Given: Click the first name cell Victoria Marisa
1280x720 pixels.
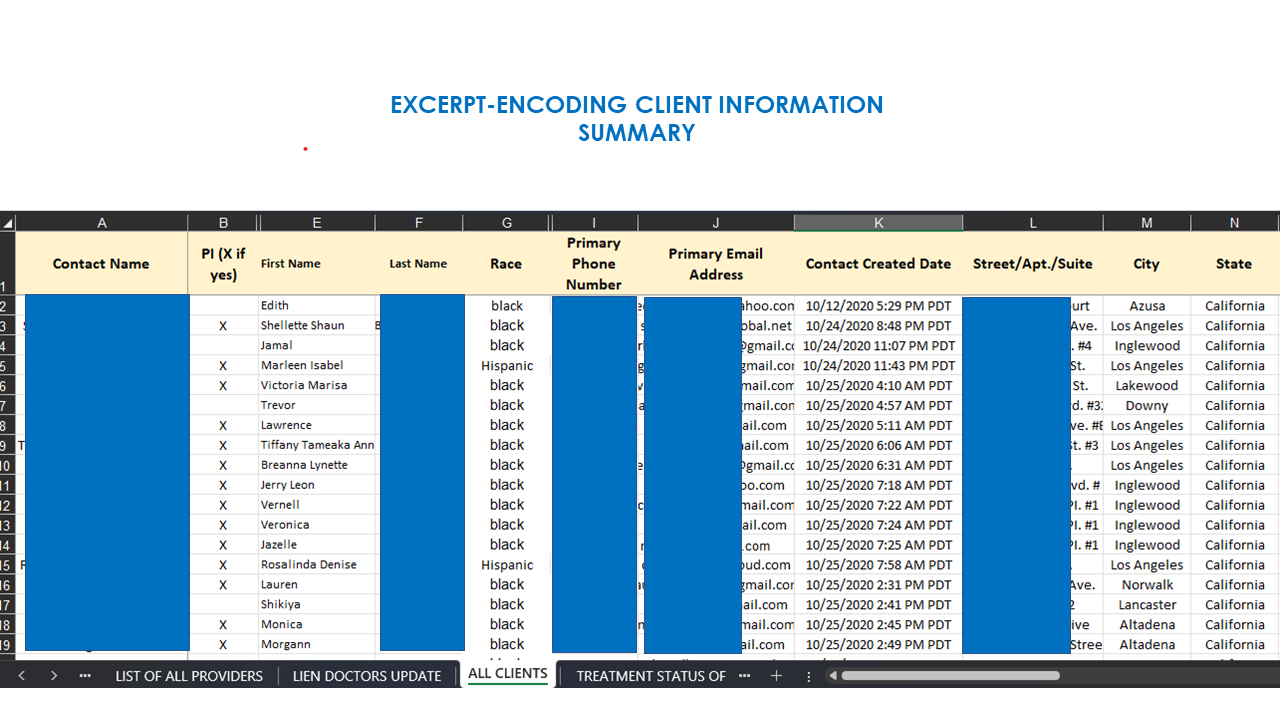Looking at the screenshot, I should (x=317, y=386).
